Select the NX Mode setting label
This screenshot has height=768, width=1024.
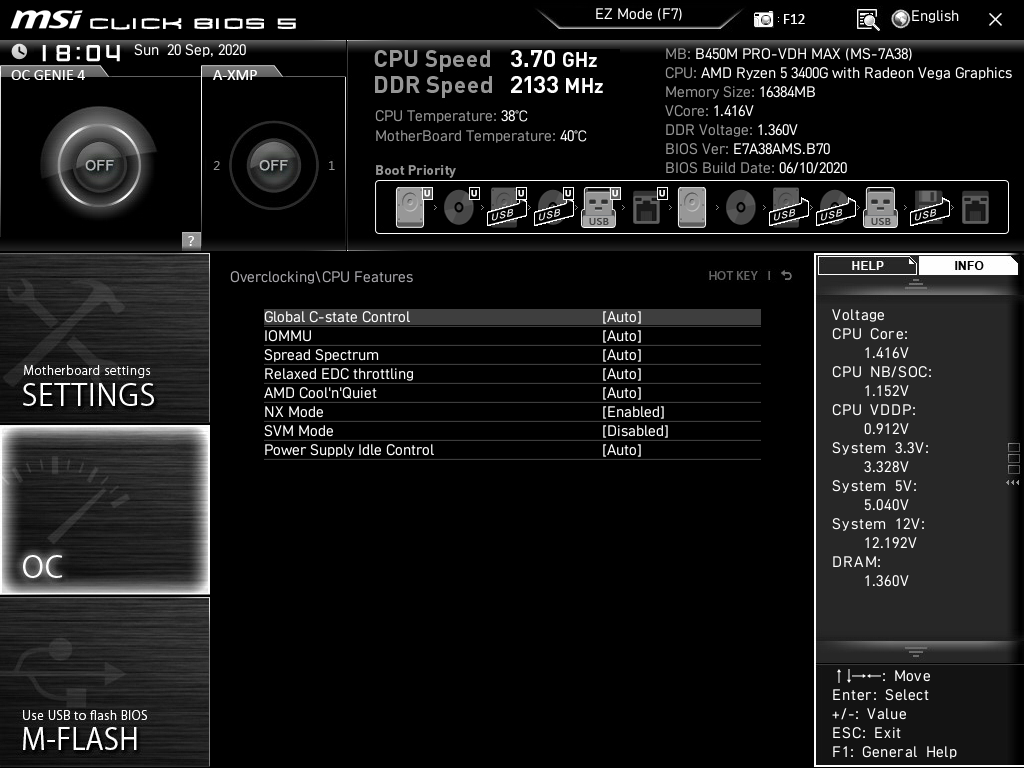pyautogui.click(x=293, y=411)
